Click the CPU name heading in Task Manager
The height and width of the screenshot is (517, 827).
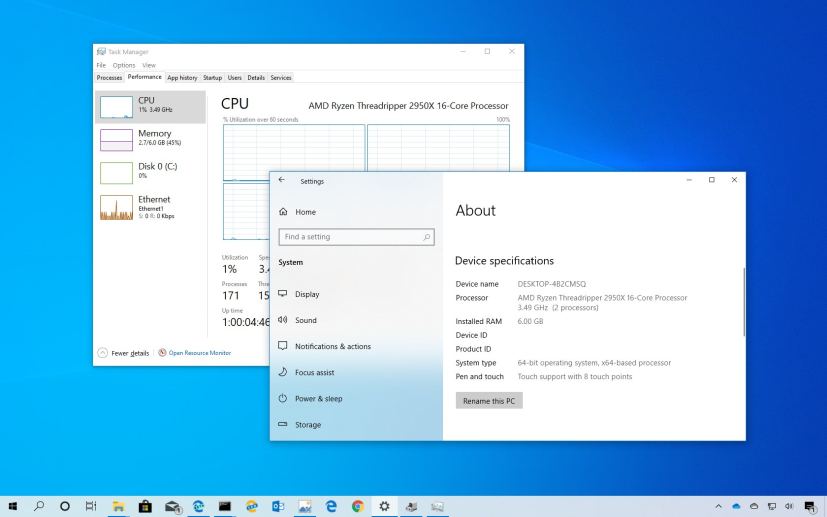click(408, 106)
